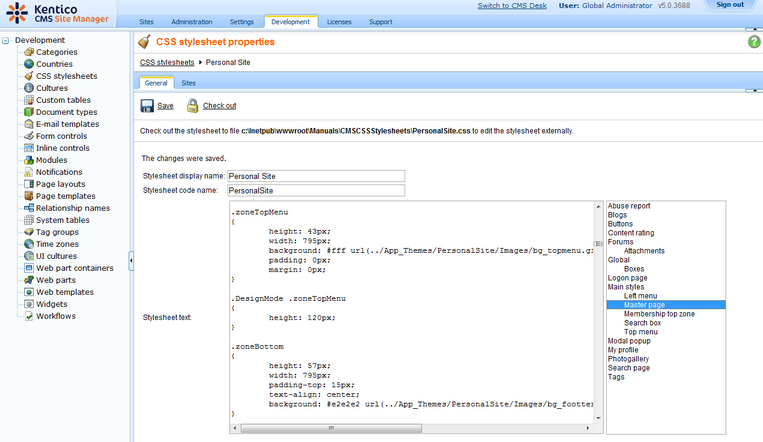This screenshot has width=763, height=442.
Task: Select Master page in bookmark list
Action: 666,305
